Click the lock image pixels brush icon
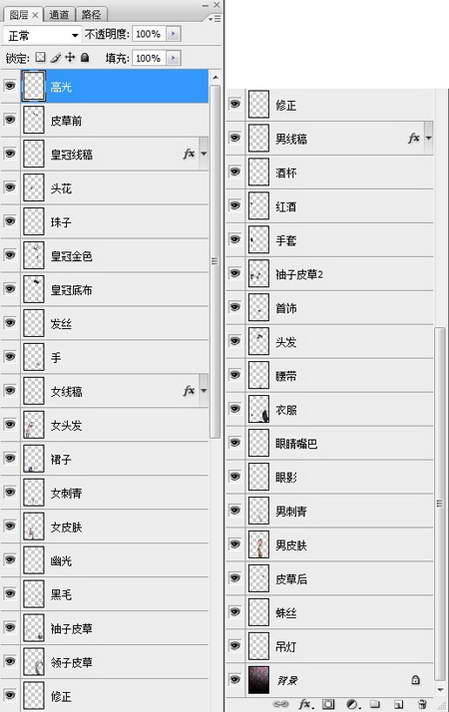 pyautogui.click(x=55, y=57)
